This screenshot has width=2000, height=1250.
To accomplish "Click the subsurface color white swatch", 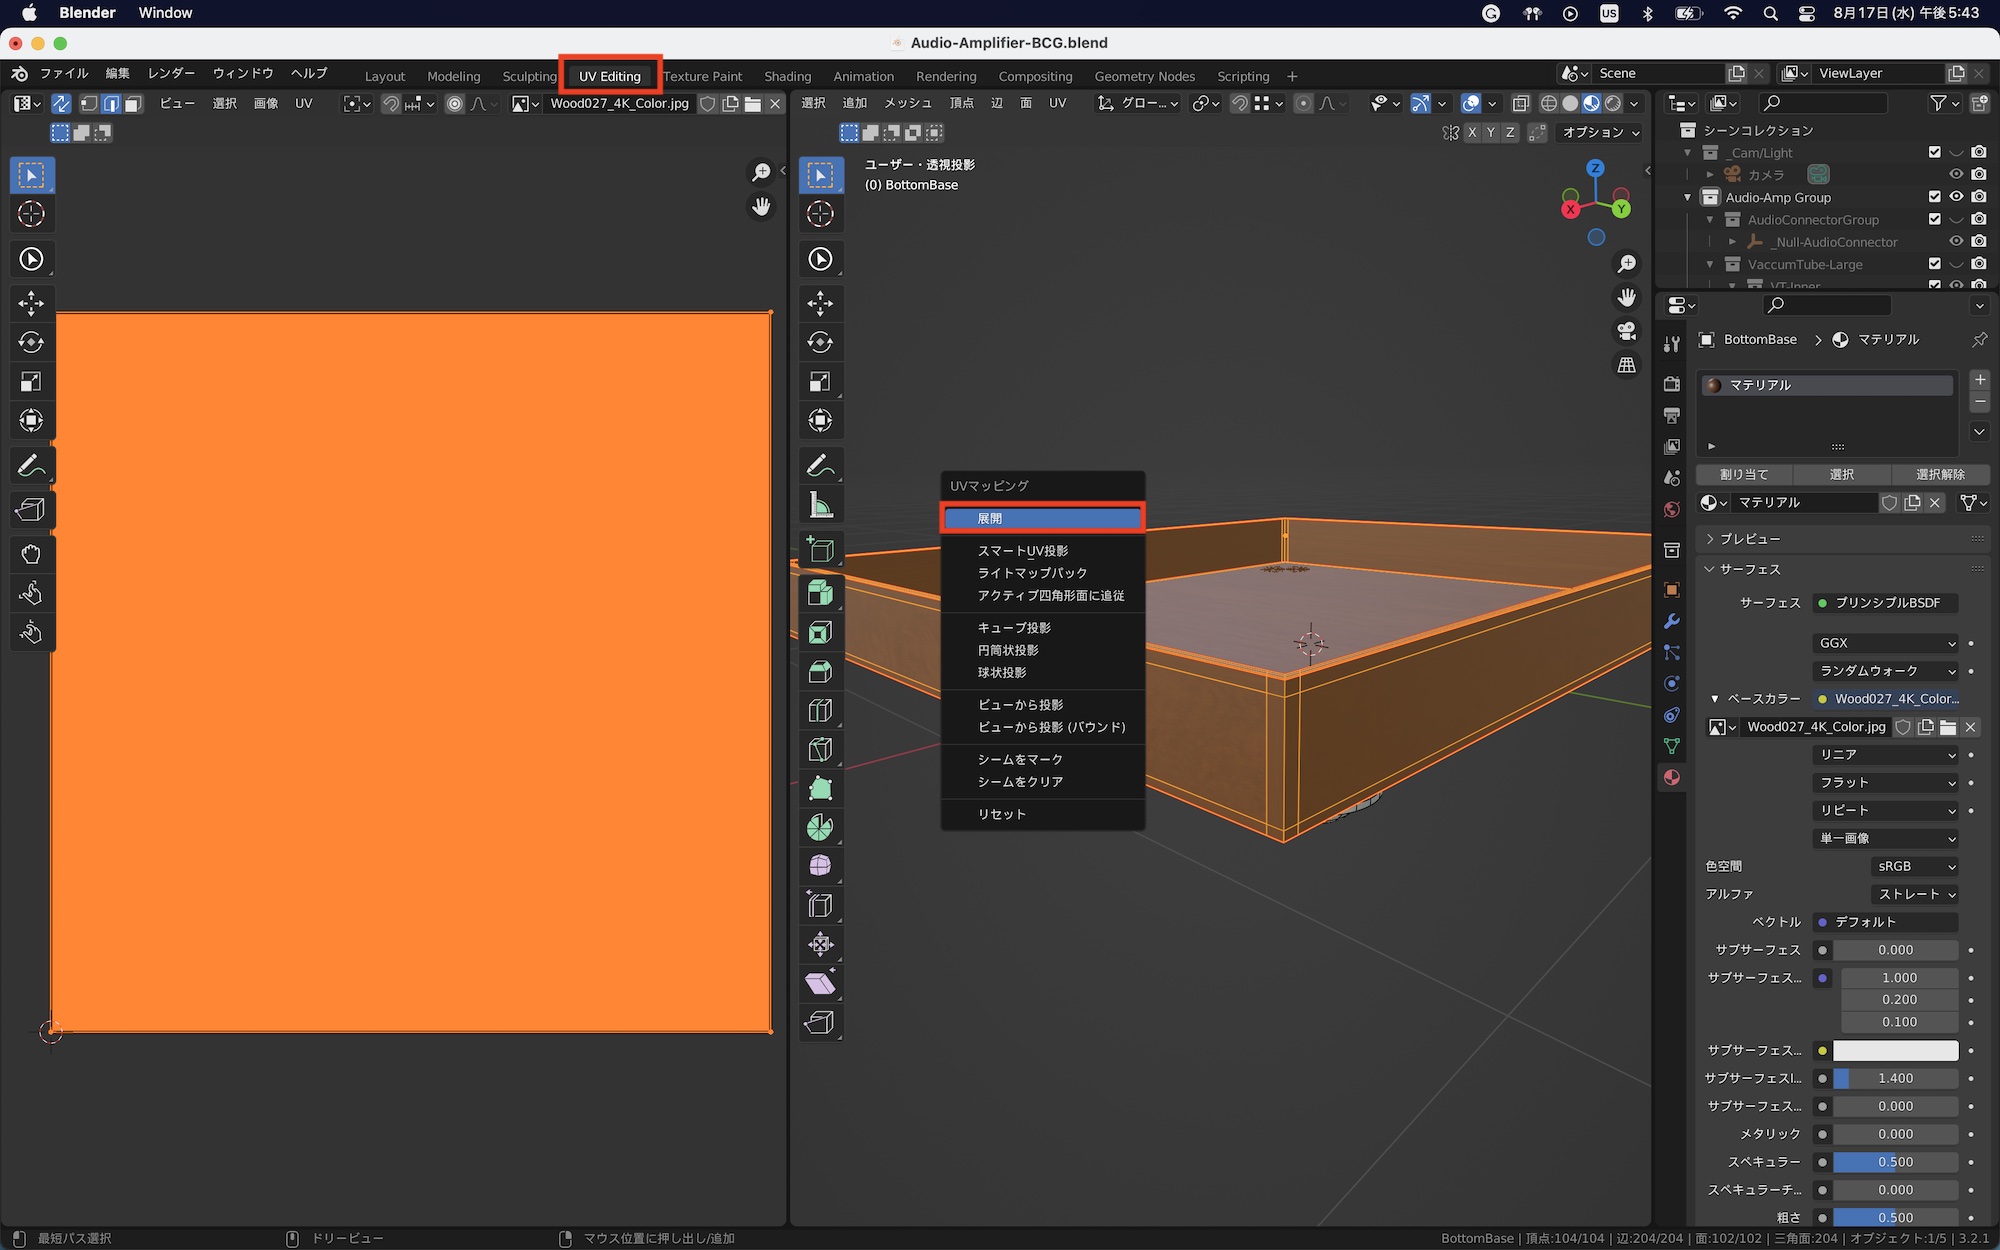I will (1895, 1050).
